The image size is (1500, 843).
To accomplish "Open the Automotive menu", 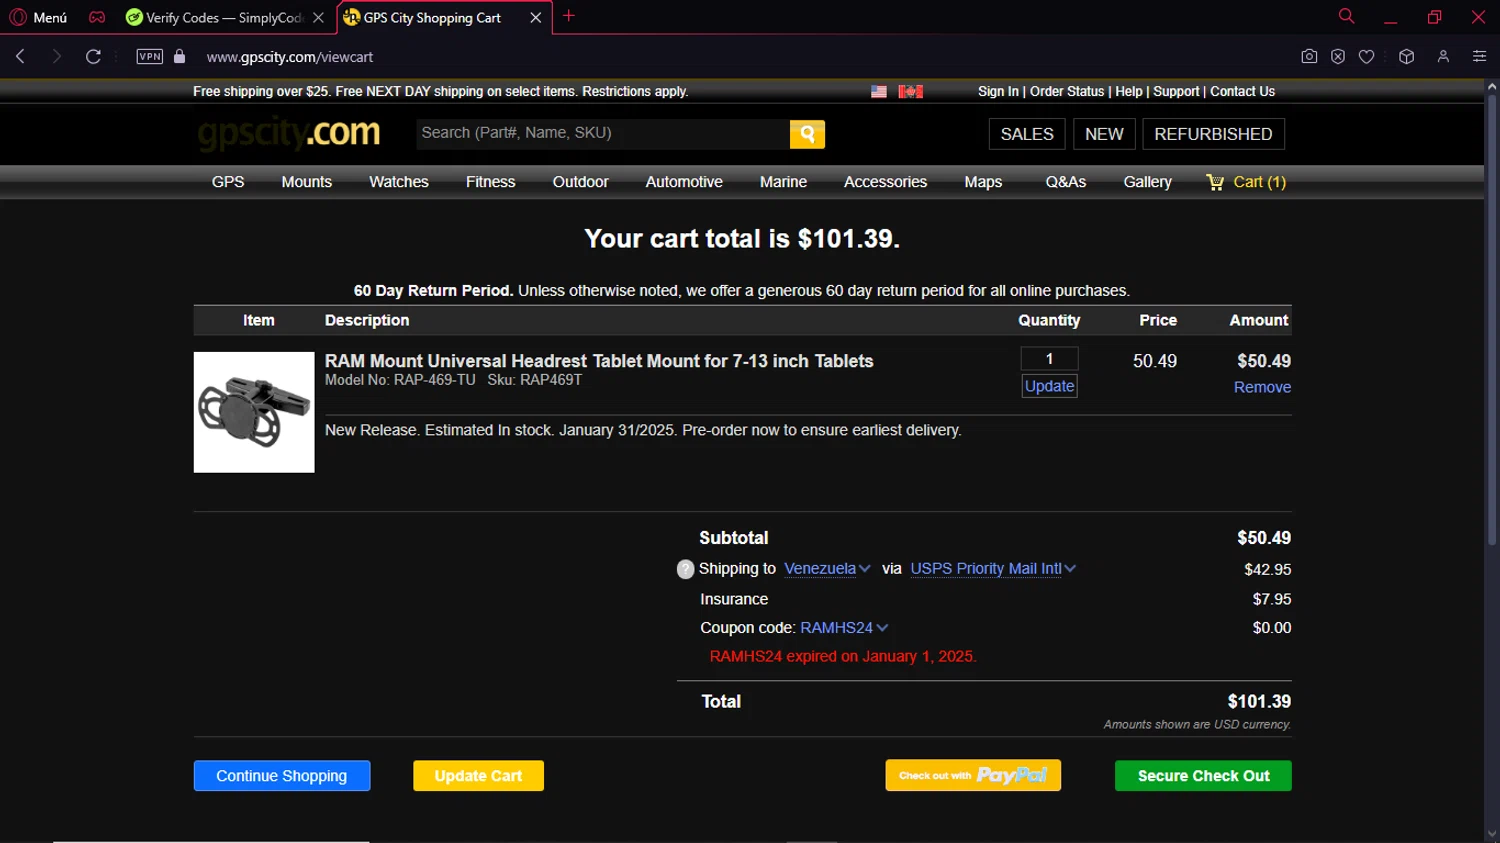I will pos(684,182).
